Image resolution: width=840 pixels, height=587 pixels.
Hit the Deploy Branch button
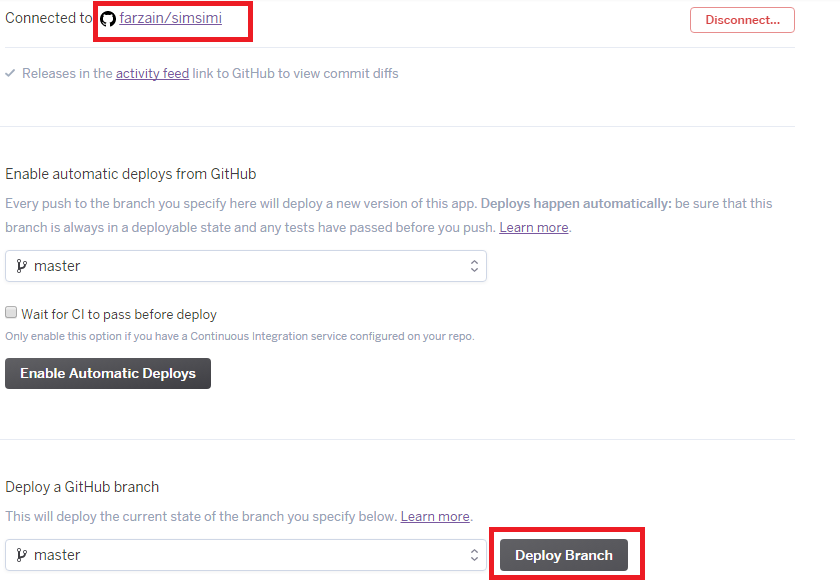click(564, 556)
